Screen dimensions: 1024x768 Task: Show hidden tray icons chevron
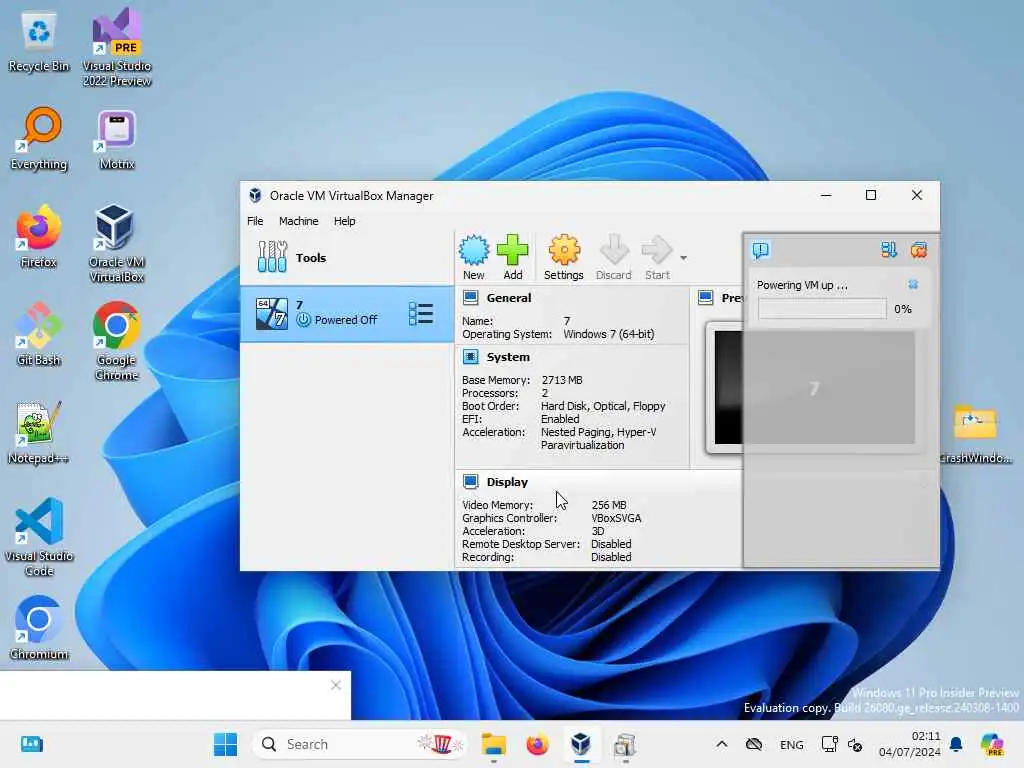[x=722, y=744]
